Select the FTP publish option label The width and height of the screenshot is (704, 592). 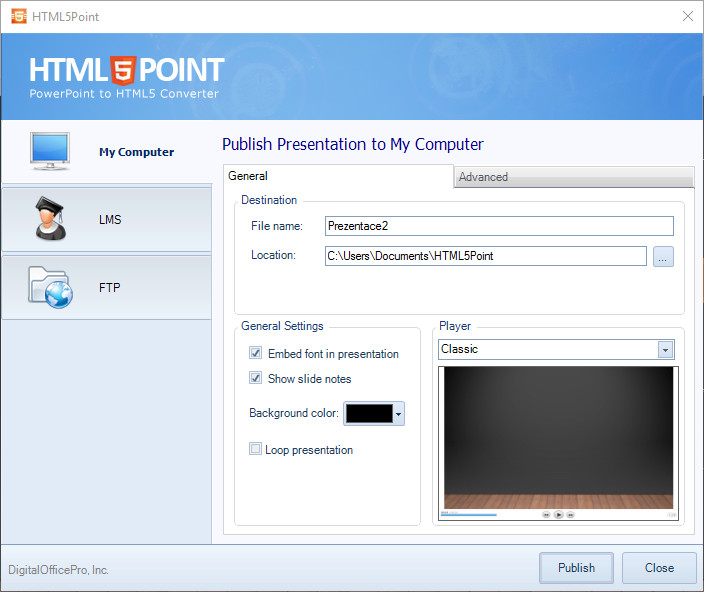click(x=110, y=287)
